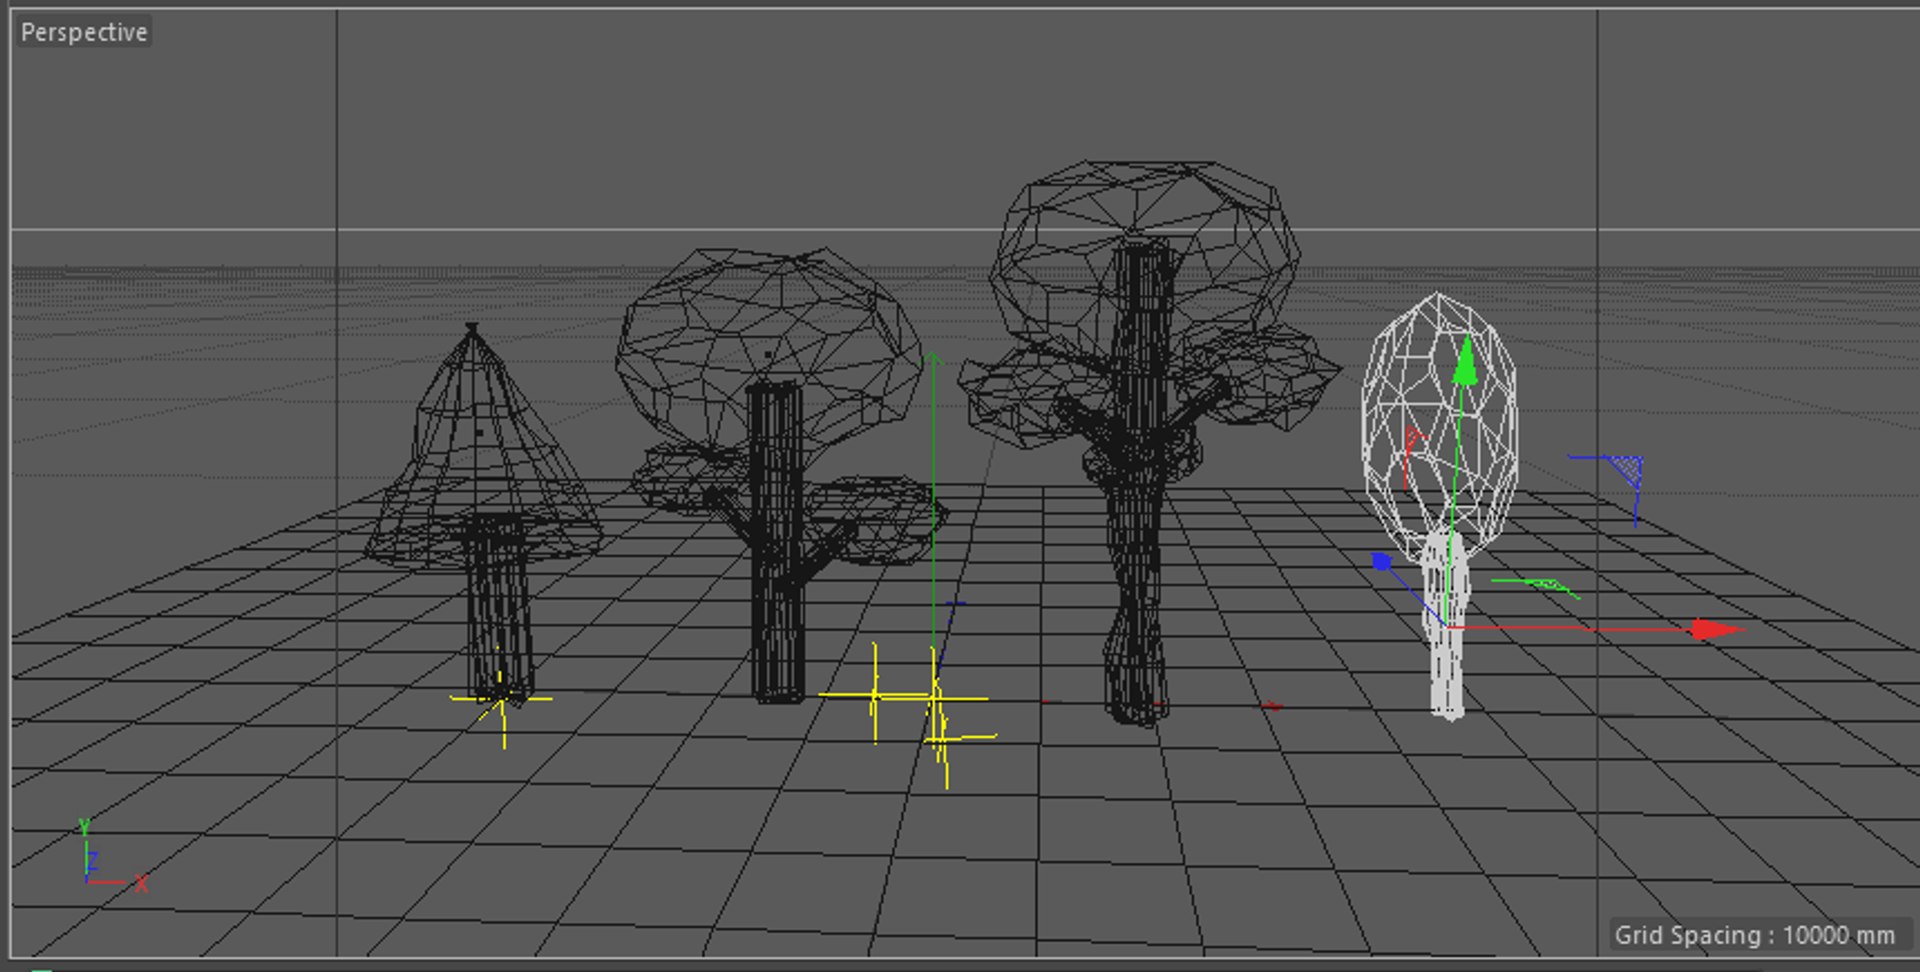Viewport: 1920px width, 972px height.
Task: Click the white selected tree's crown
Action: click(x=1440, y=425)
